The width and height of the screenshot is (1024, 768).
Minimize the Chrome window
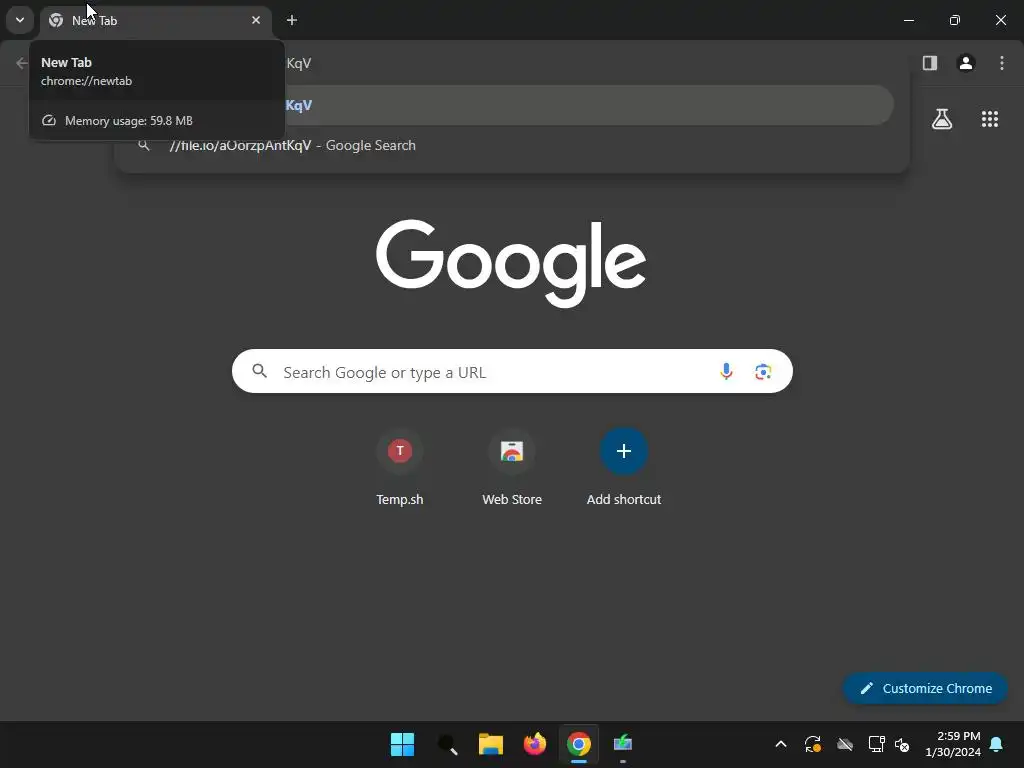908,20
